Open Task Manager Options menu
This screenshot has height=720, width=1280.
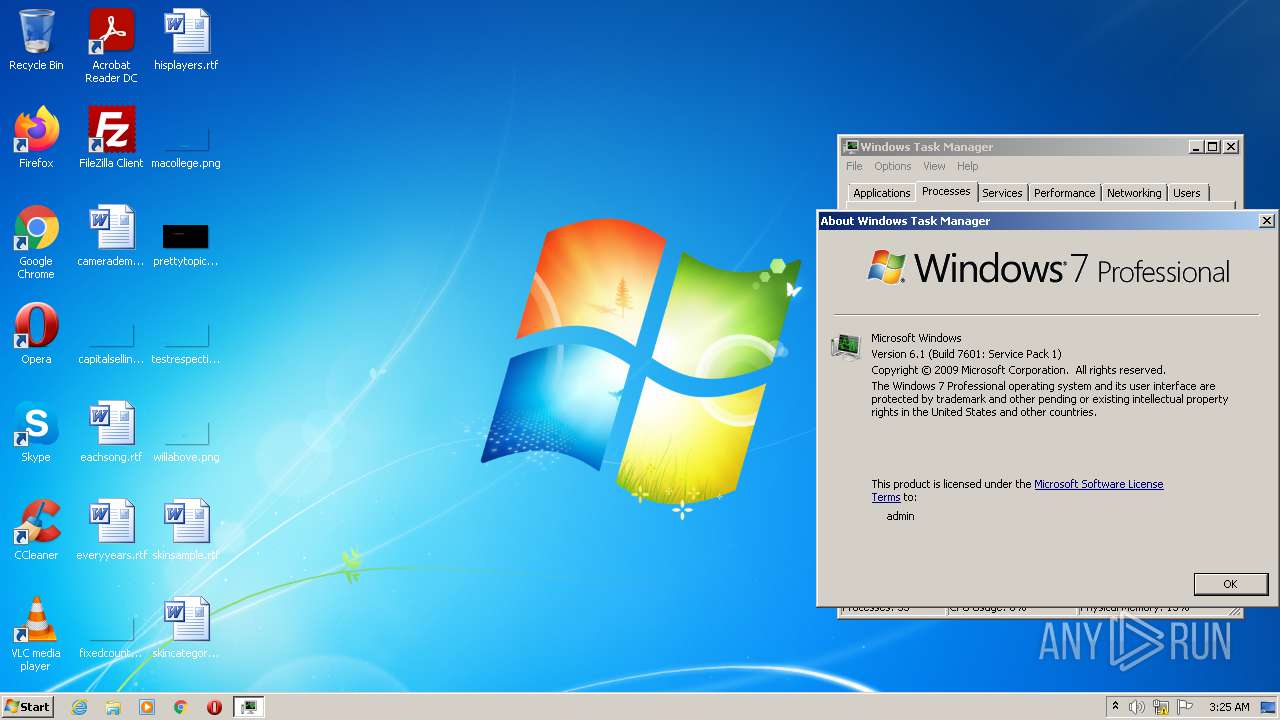pyautogui.click(x=892, y=166)
